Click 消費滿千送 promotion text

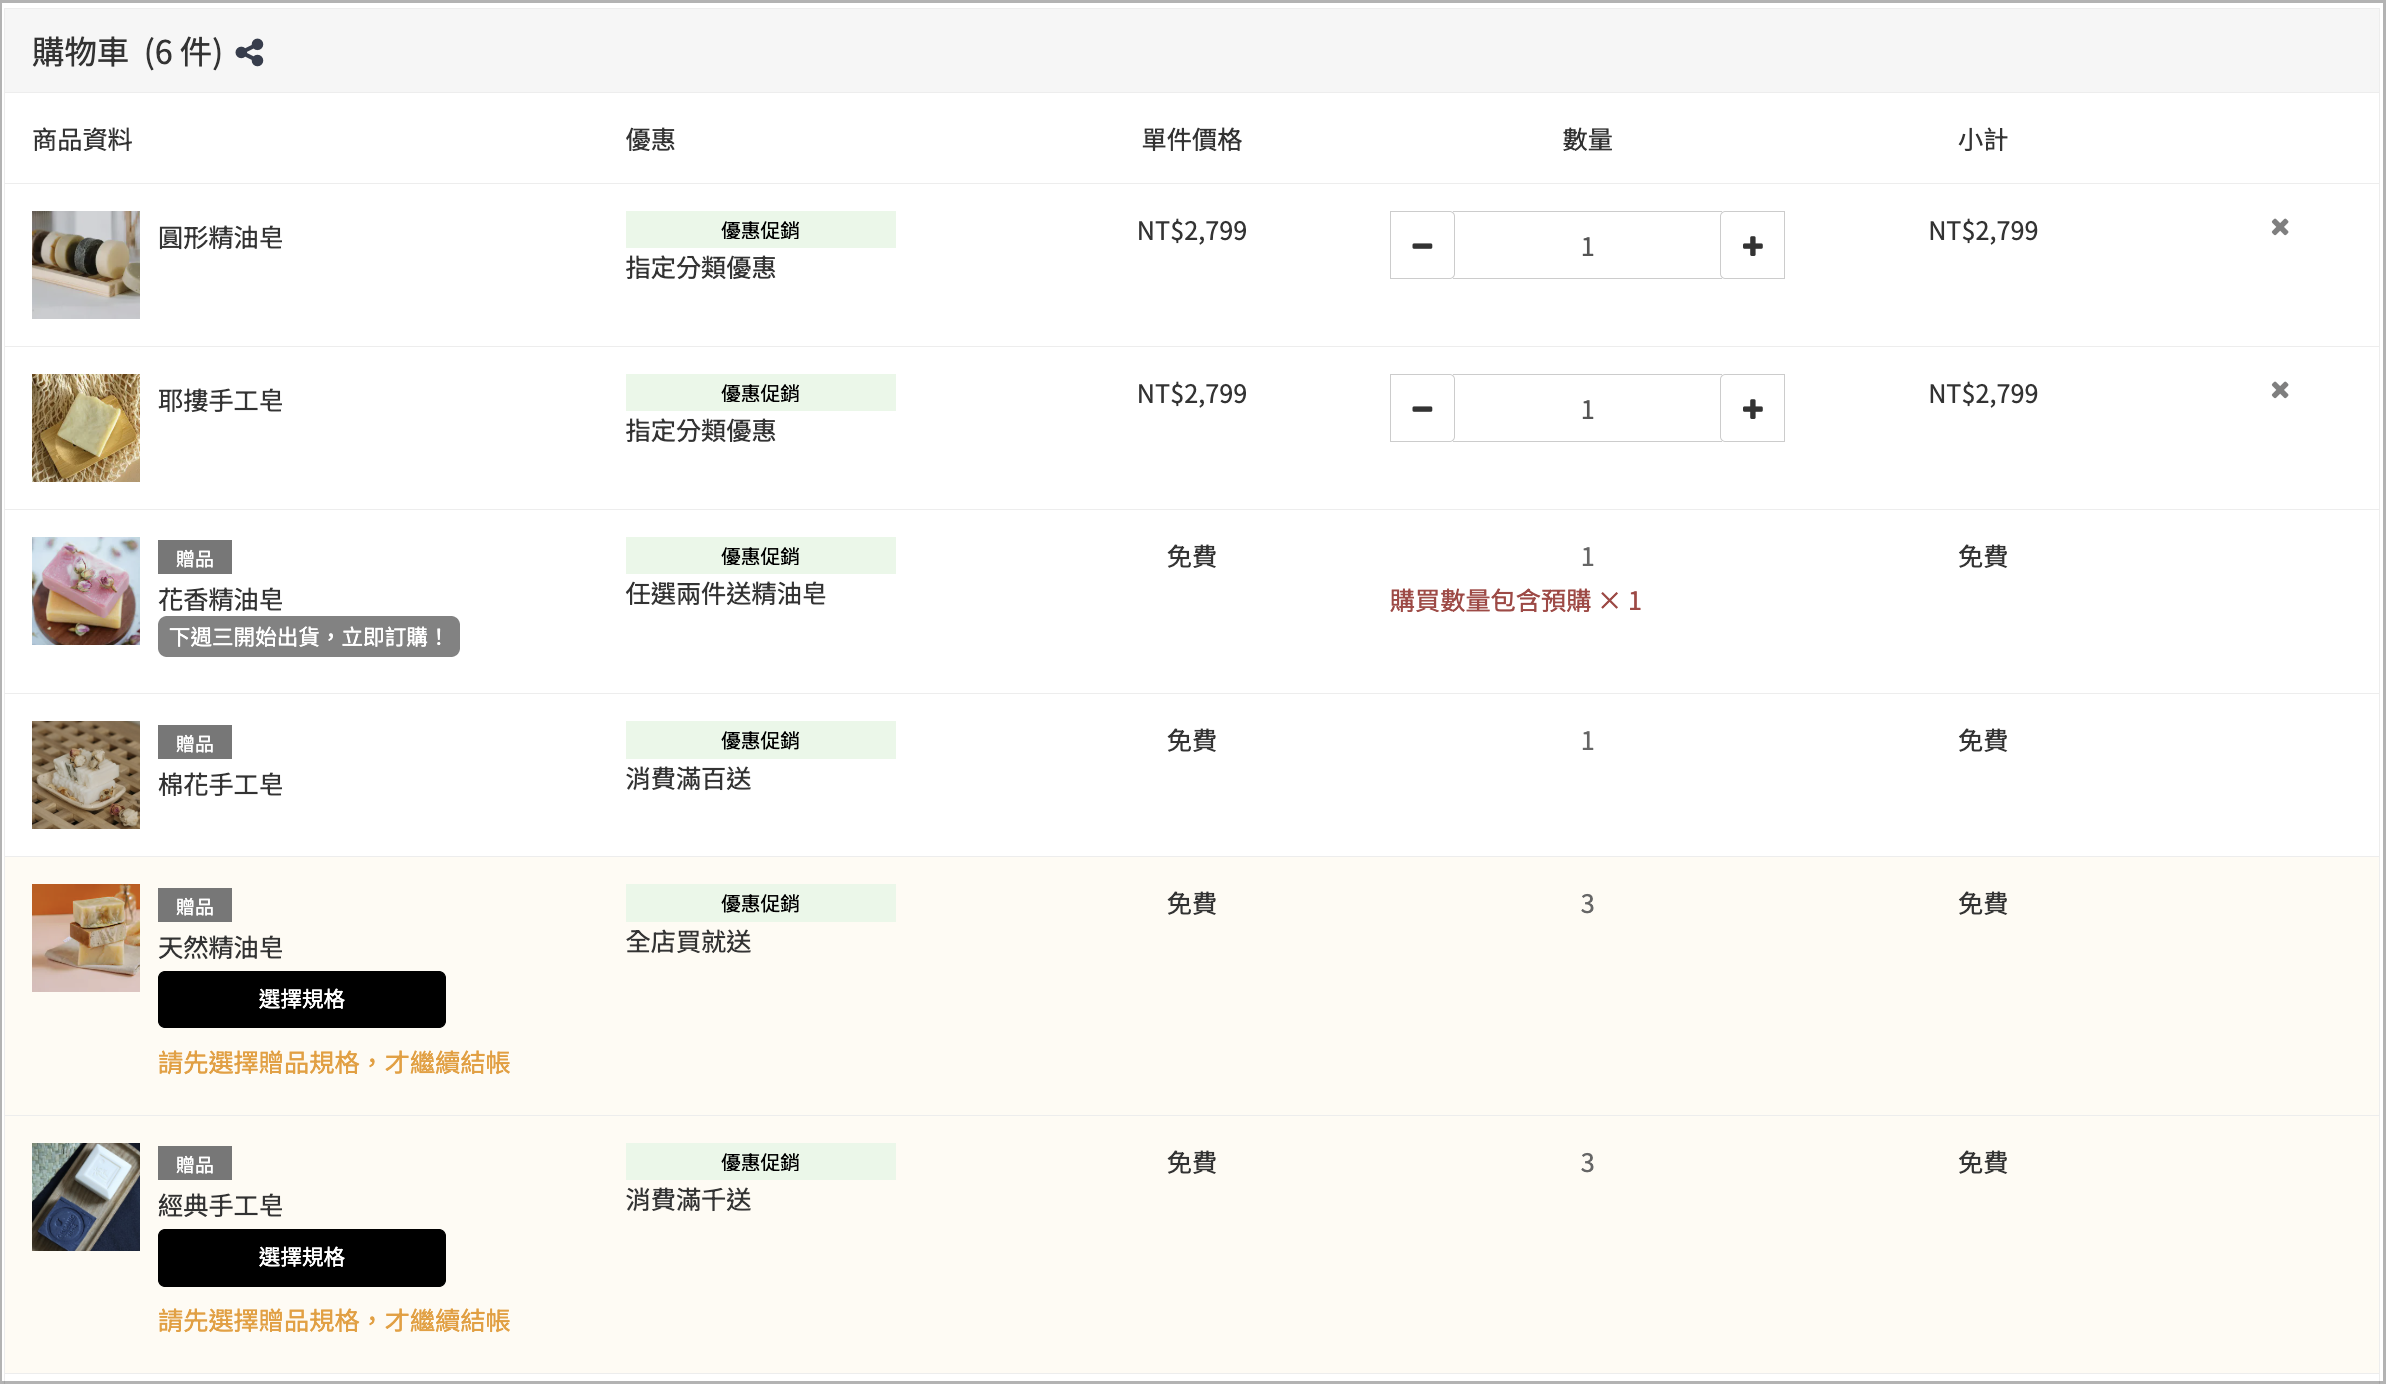coord(689,1200)
